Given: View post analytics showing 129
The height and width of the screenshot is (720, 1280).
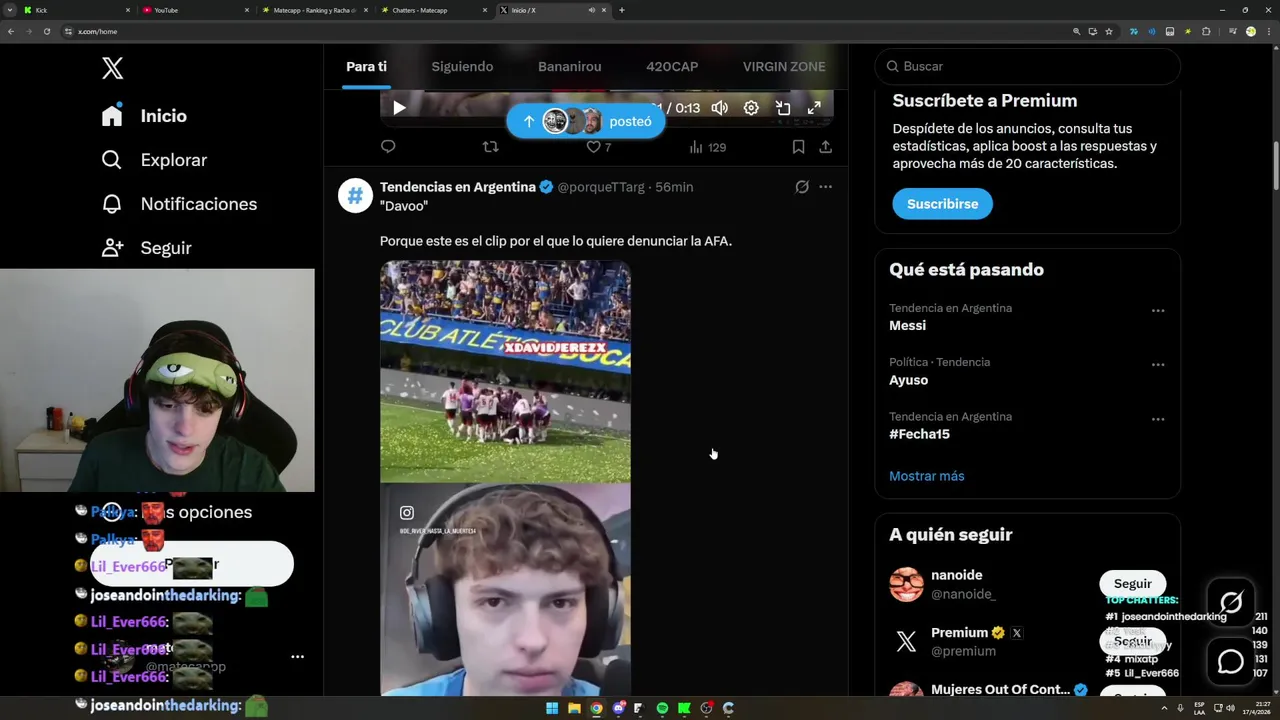Looking at the screenshot, I should click(x=708, y=147).
